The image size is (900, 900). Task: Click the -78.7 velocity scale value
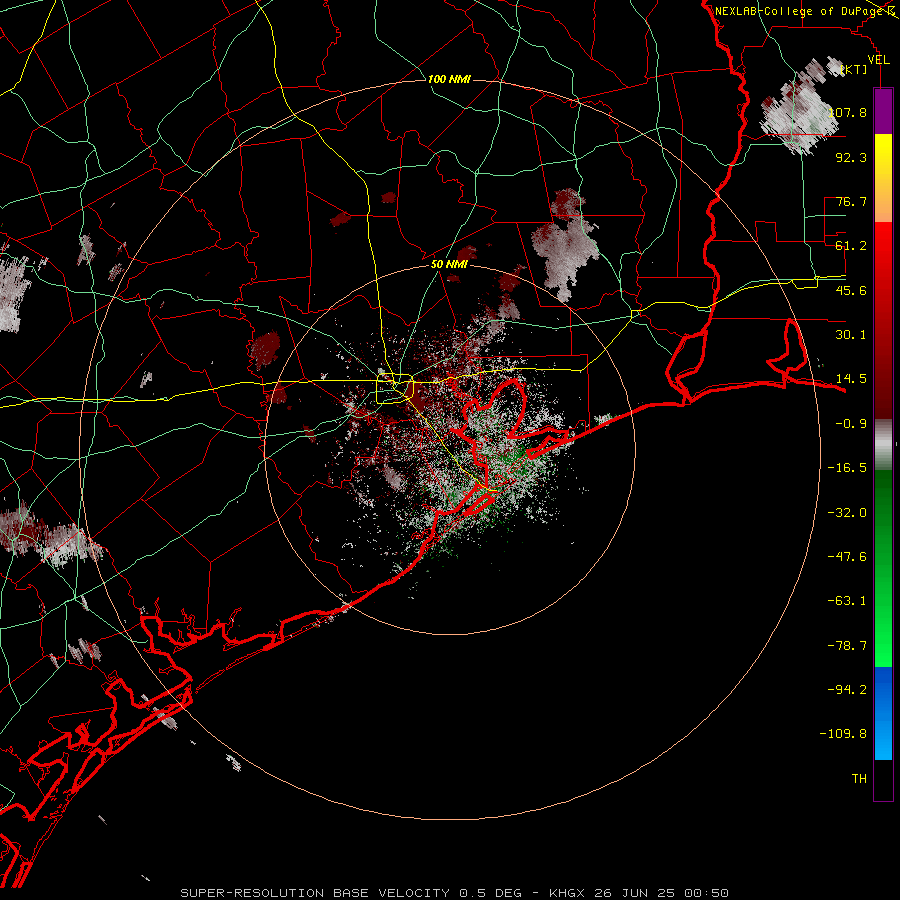click(847, 646)
